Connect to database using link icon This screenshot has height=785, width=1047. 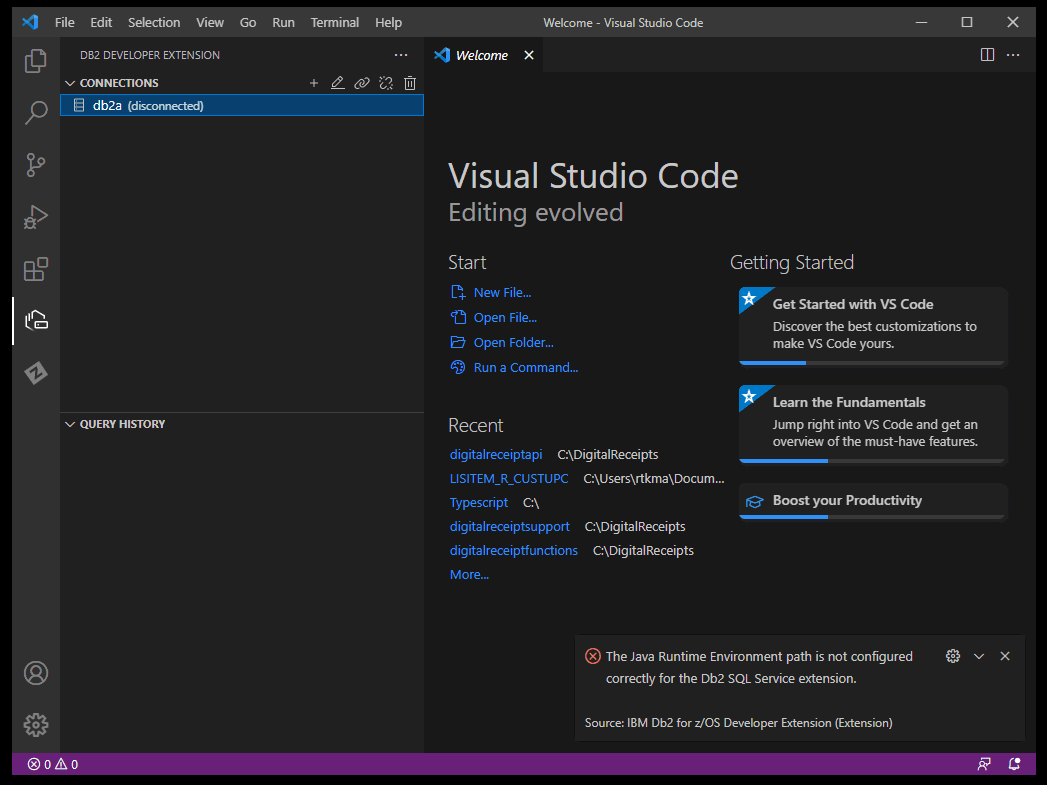click(x=362, y=83)
